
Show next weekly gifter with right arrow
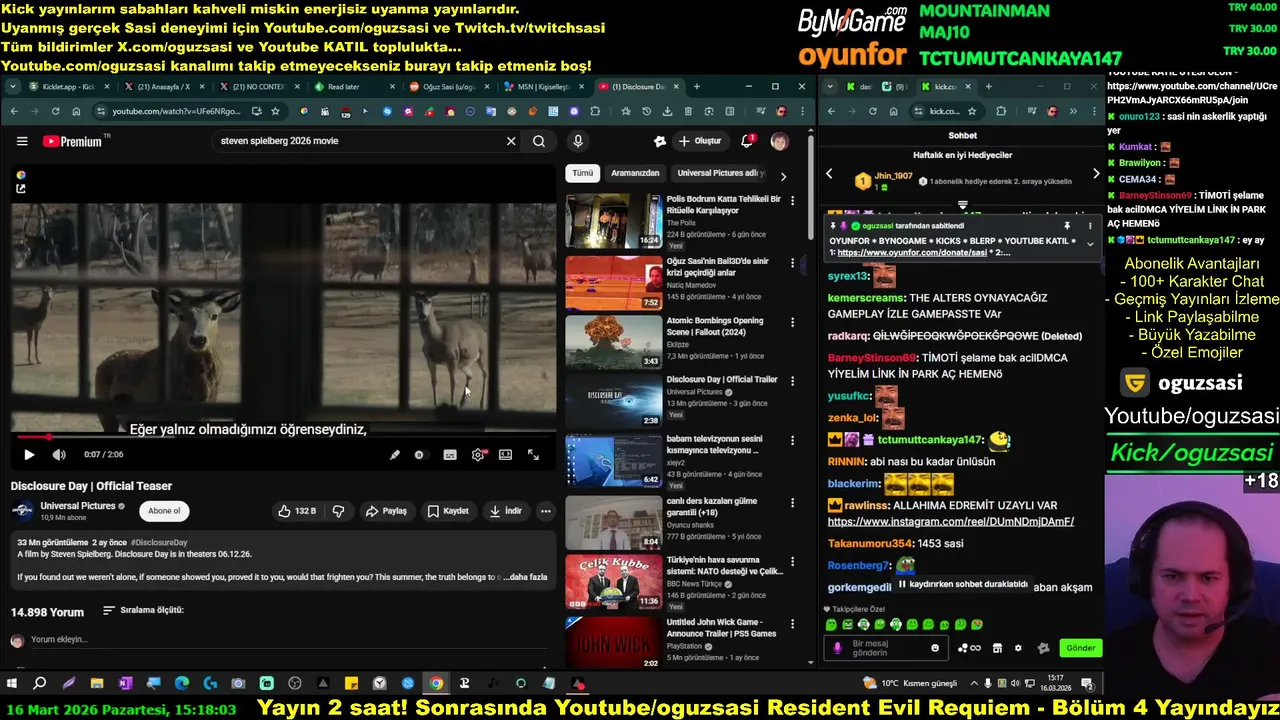pos(1096,174)
